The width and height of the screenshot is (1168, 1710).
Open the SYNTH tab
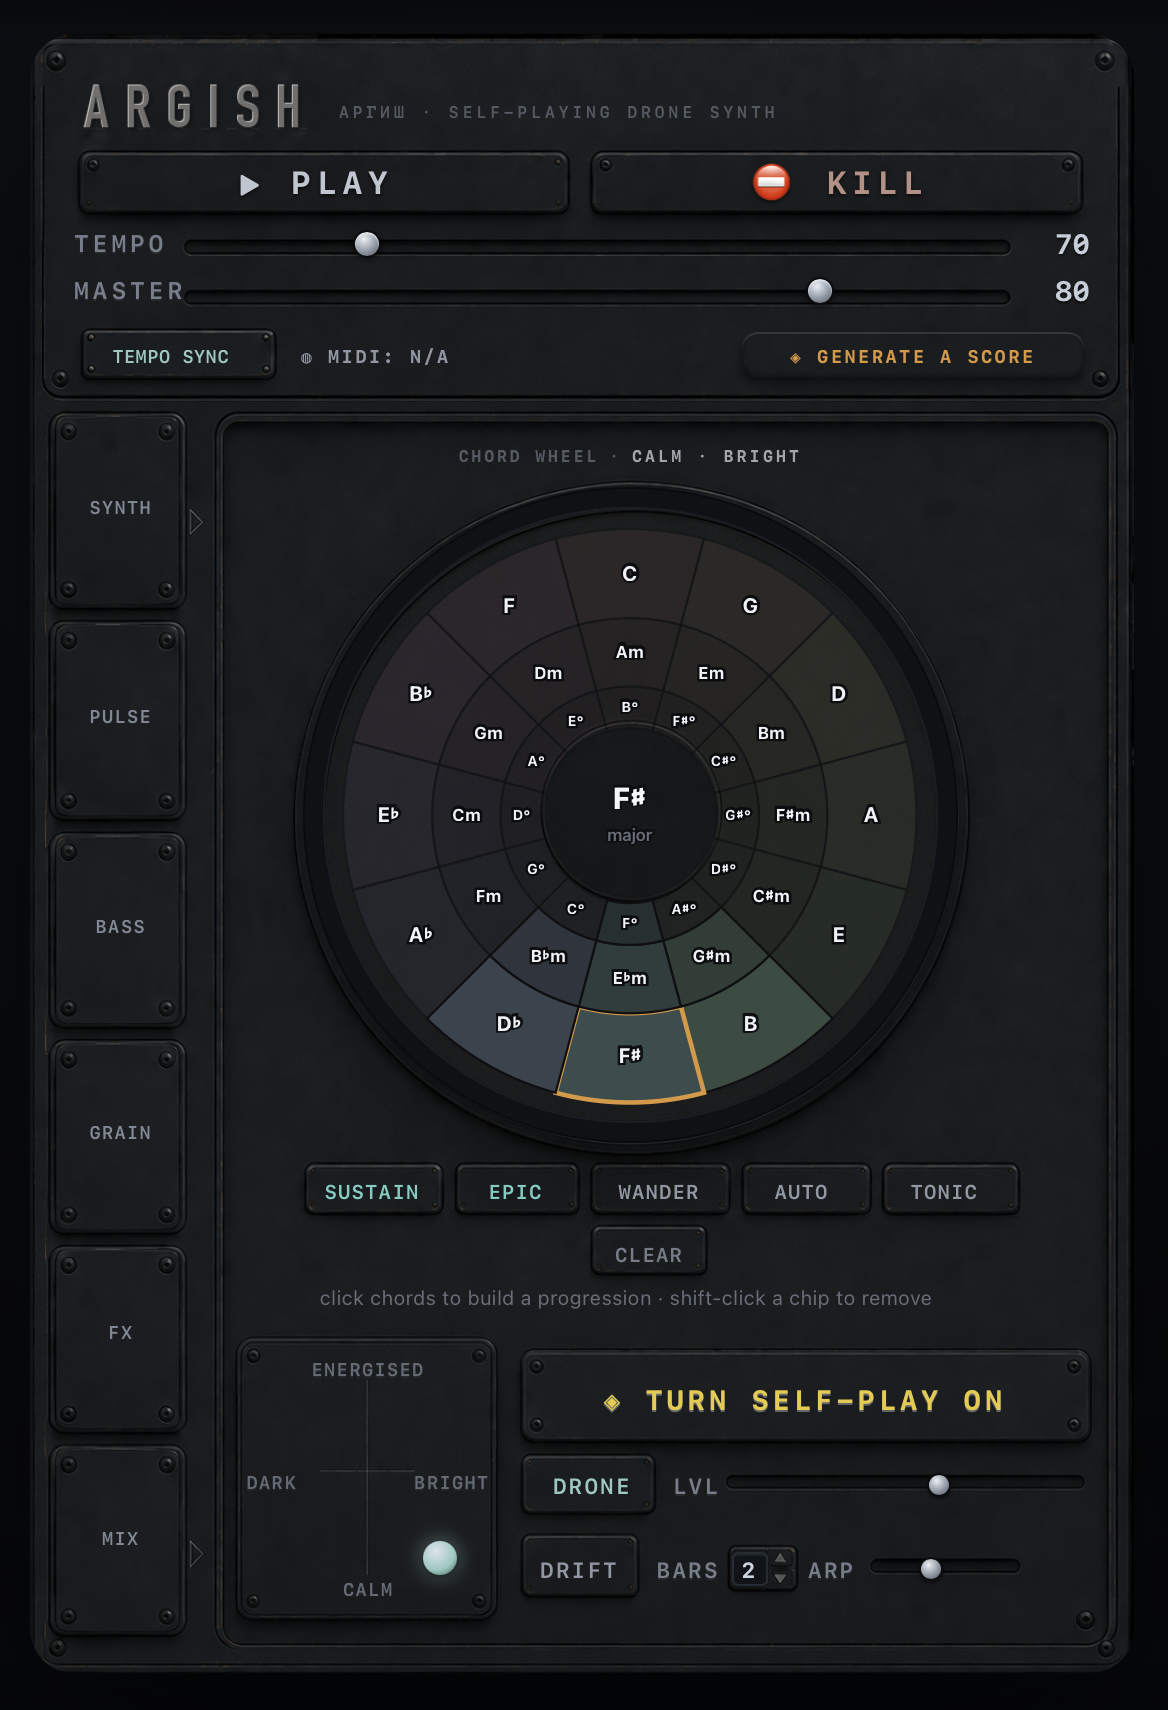[119, 509]
